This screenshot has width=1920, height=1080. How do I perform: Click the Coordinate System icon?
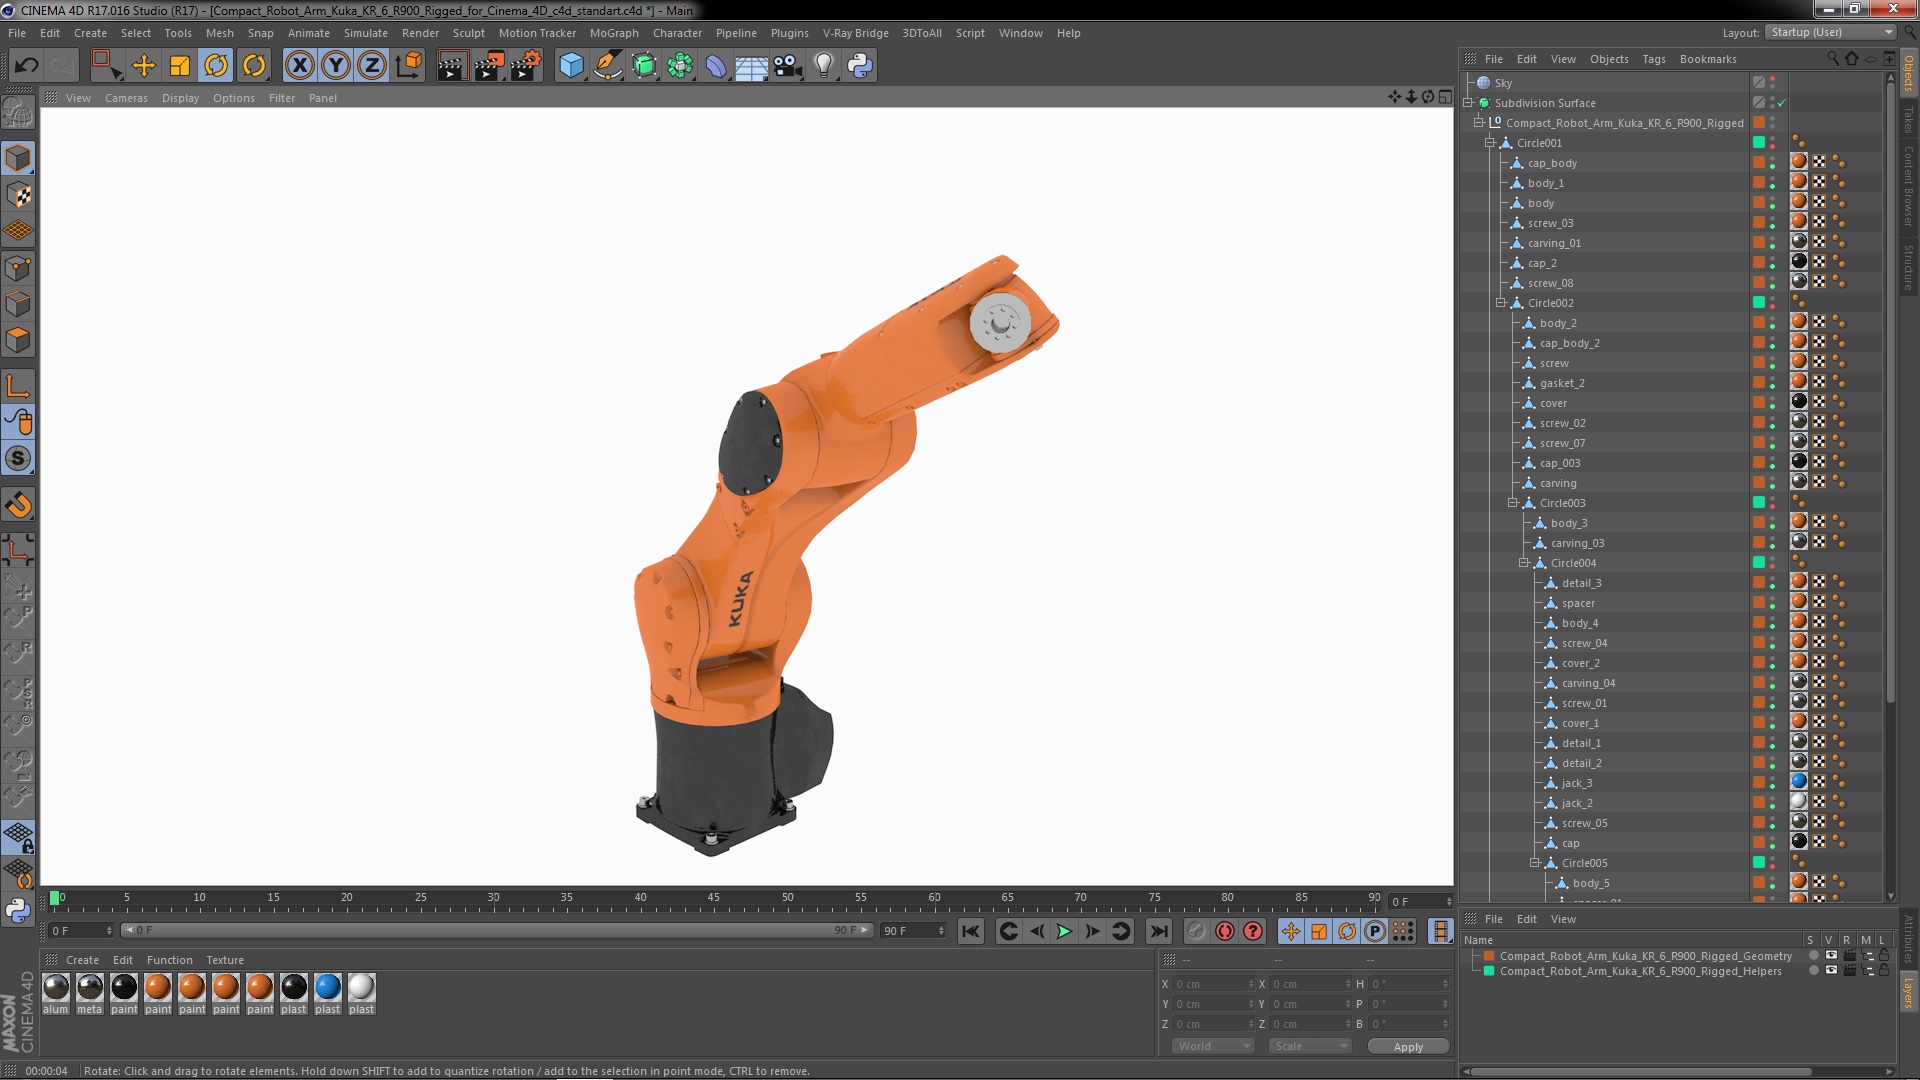click(x=408, y=66)
